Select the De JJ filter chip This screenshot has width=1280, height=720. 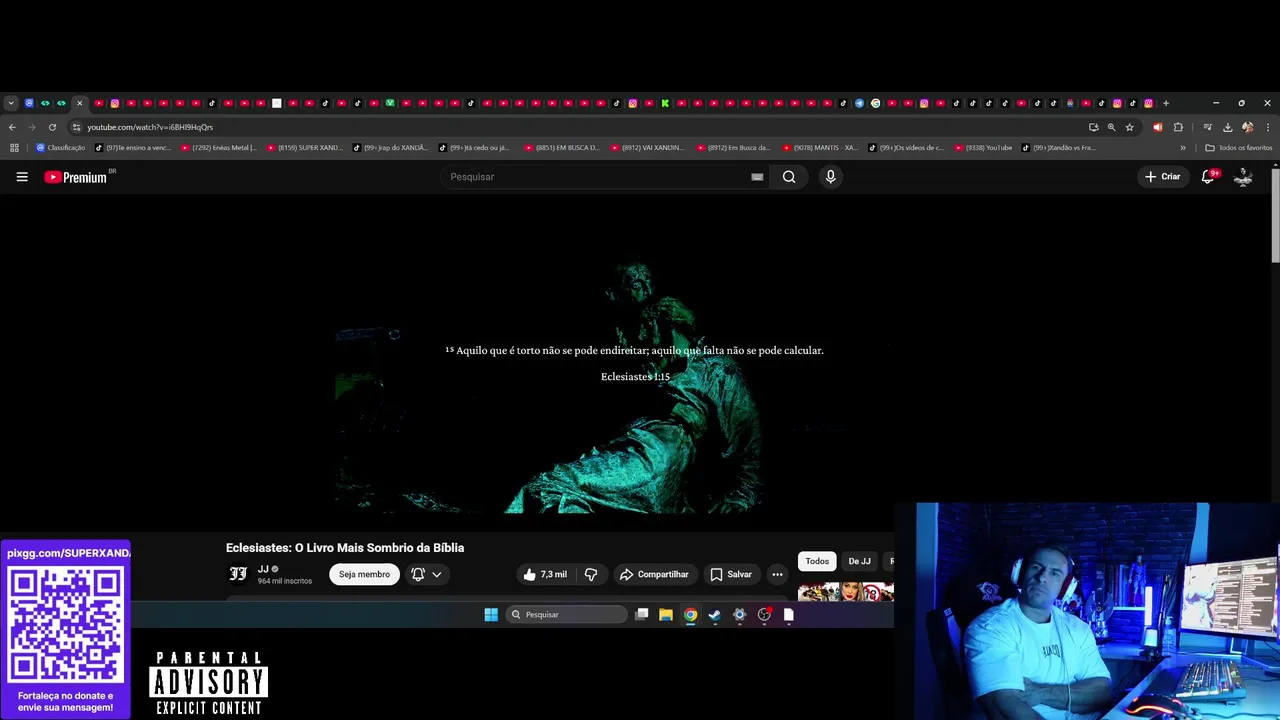coord(859,561)
